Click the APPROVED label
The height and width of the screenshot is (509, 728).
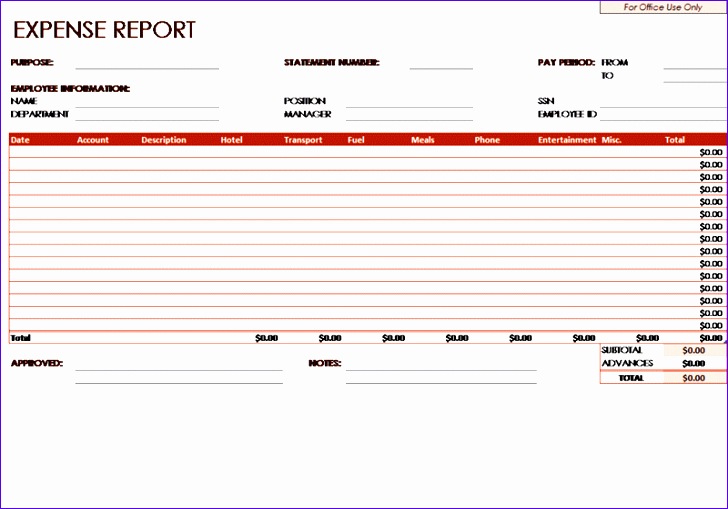point(37,363)
